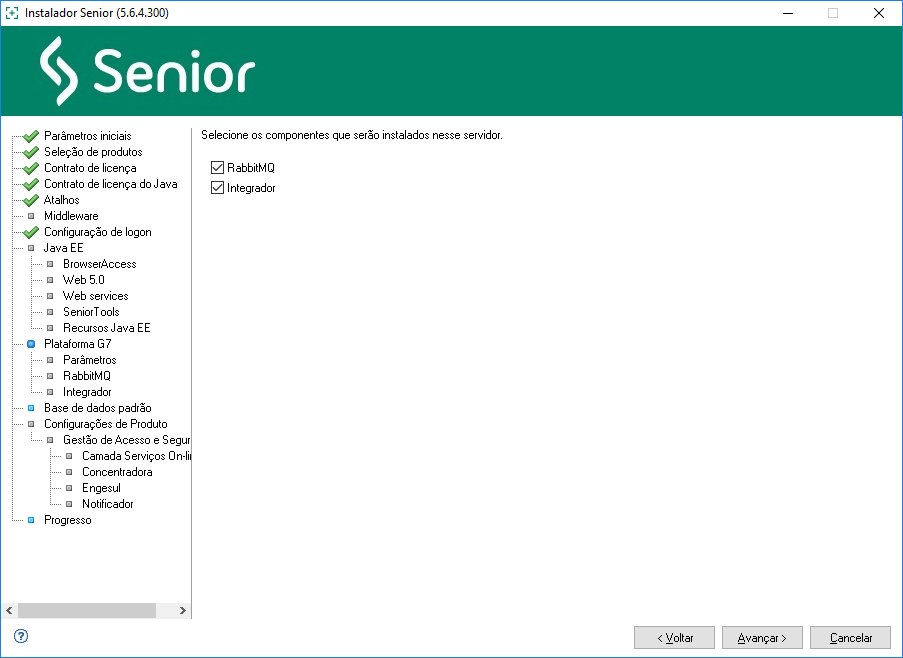Select RabbitMQ node in the step tree
Image resolution: width=903 pixels, height=658 pixels.
[87, 376]
